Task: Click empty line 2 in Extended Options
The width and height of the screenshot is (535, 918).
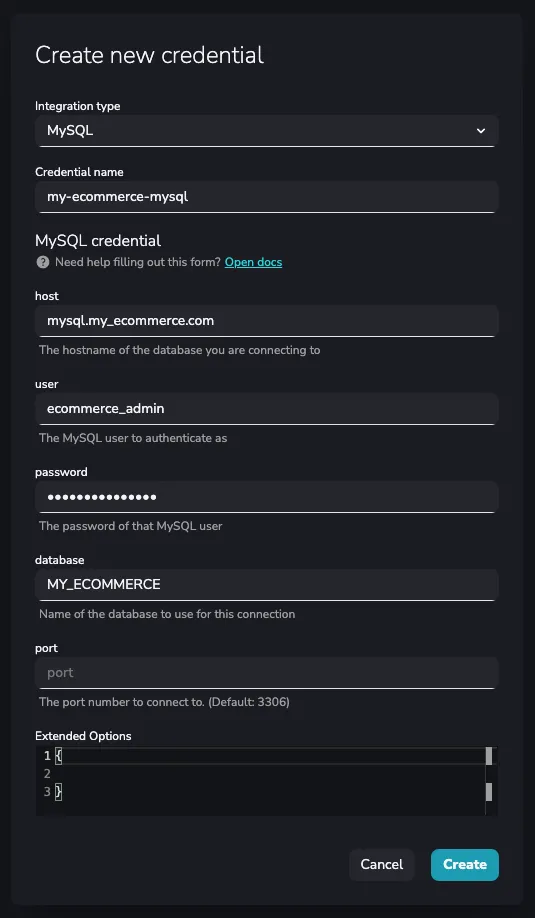Action: click(269, 774)
